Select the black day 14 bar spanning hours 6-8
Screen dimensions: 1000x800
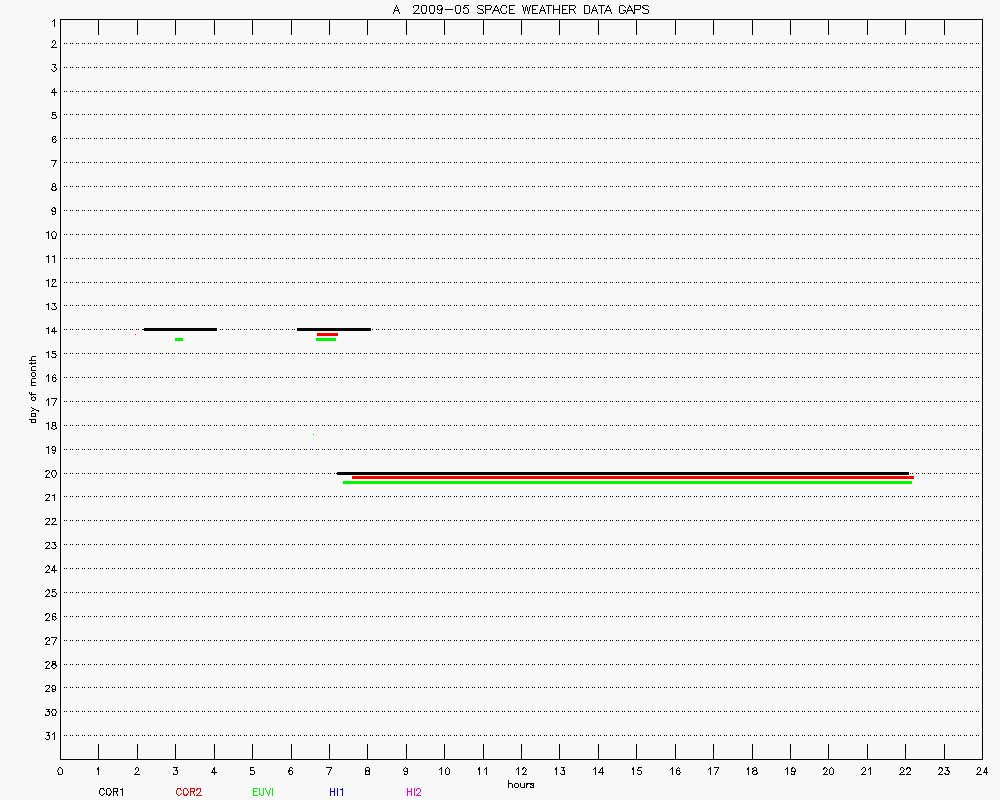tap(334, 329)
